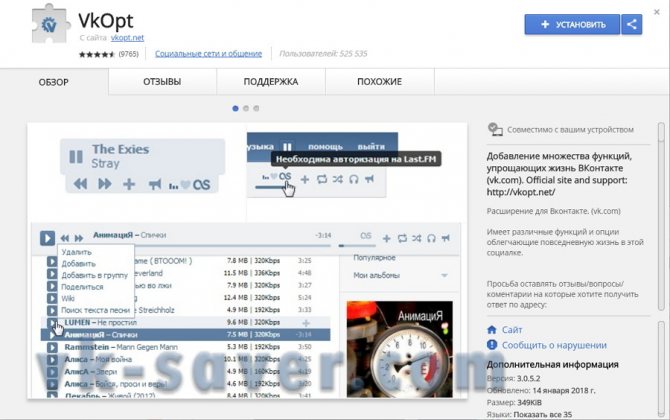
Task: Choose Добавить в группу in the context menu
Action: pyautogui.click(x=94, y=275)
